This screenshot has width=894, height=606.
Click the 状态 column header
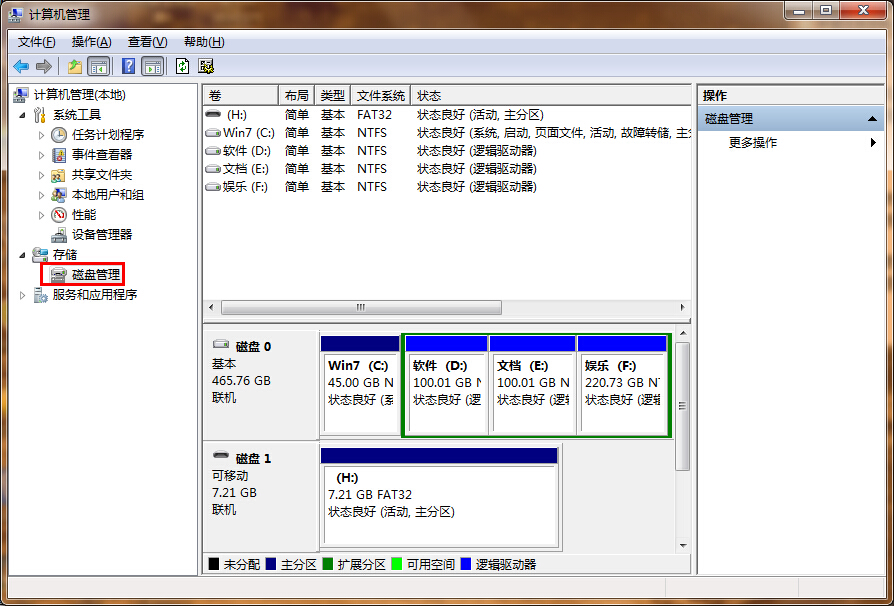[430, 95]
